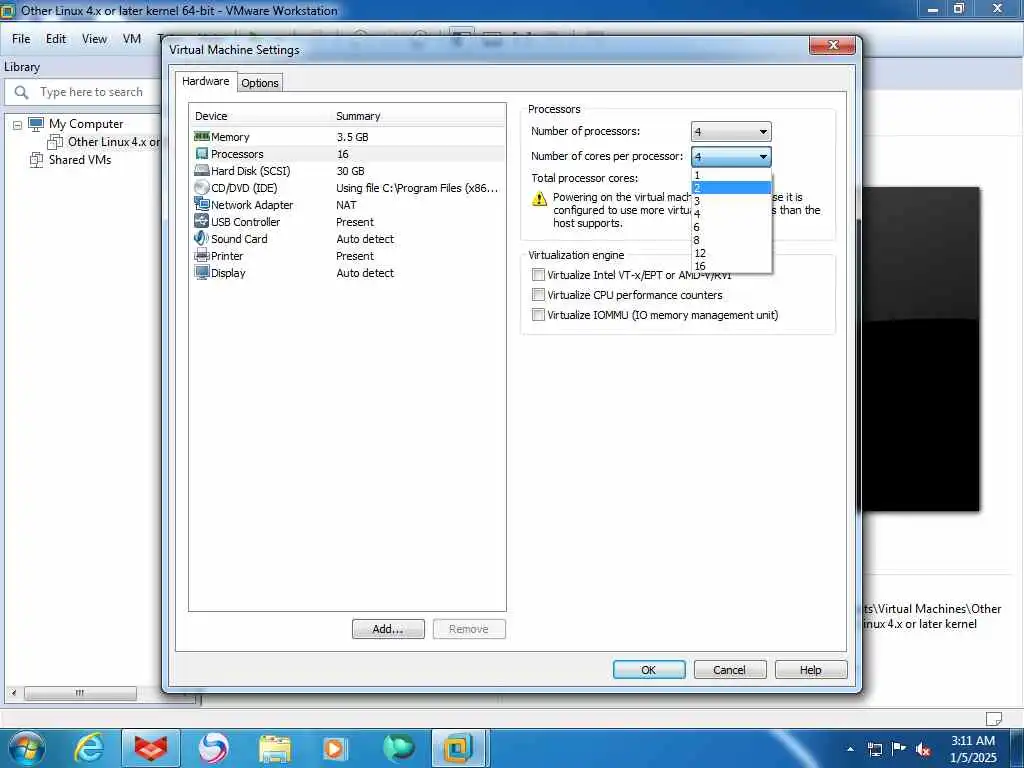This screenshot has width=1024, height=768.
Task: Click the Printer device icon
Action: (x=201, y=255)
